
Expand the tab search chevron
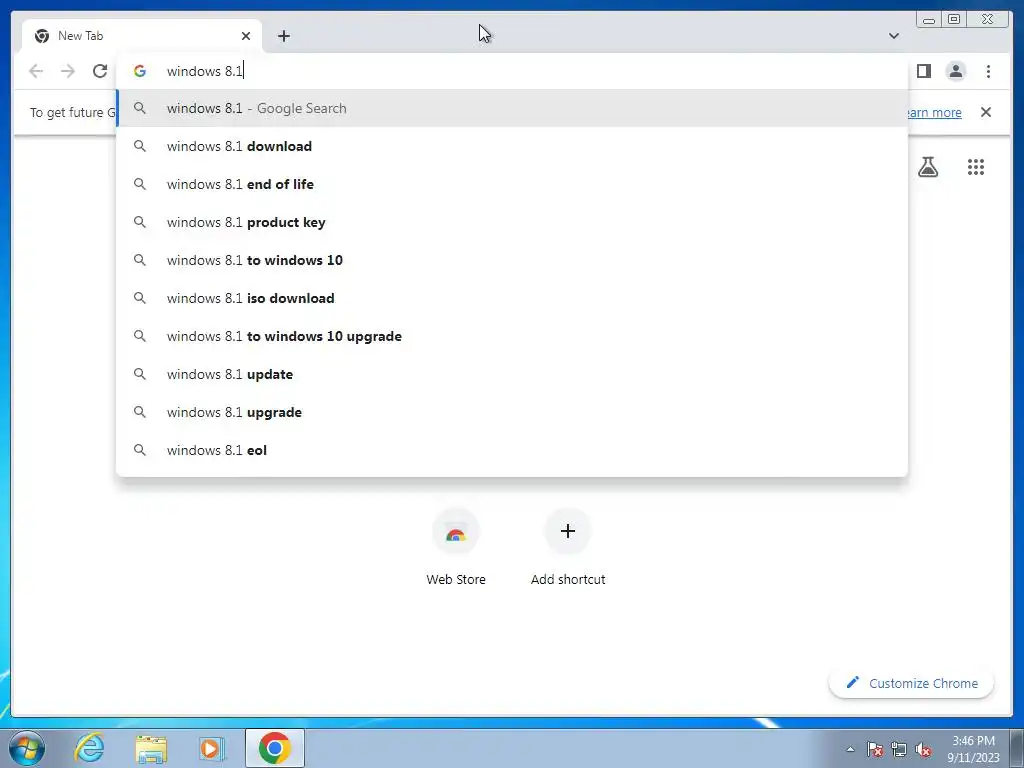tap(893, 36)
